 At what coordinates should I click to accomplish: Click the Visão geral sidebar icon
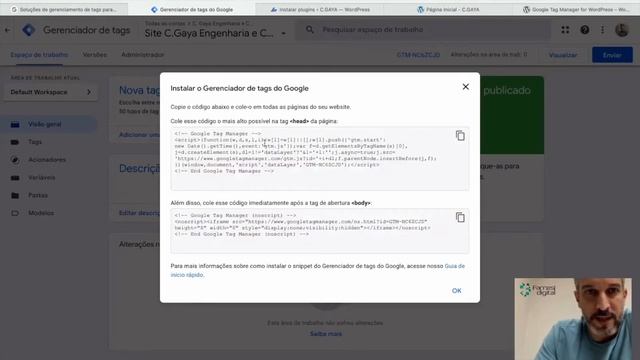click(x=15, y=124)
